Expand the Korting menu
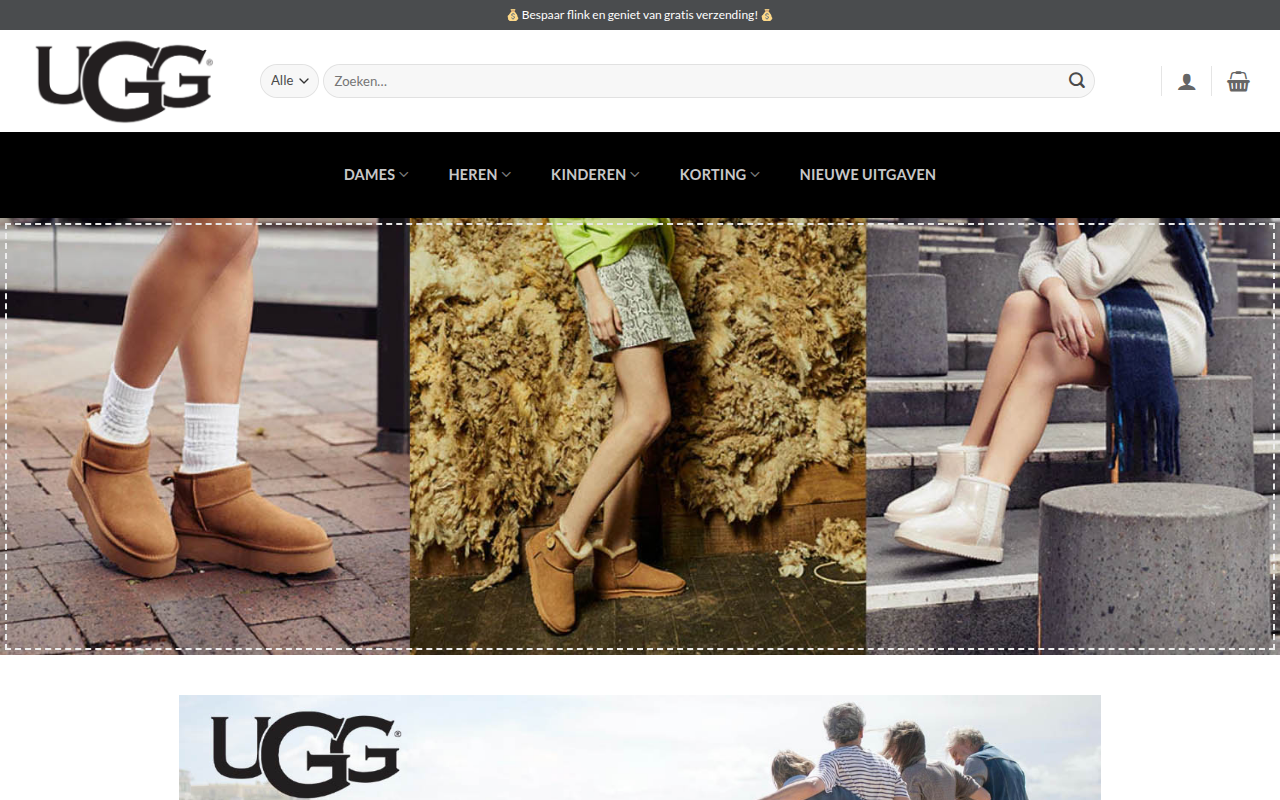 click(x=720, y=174)
